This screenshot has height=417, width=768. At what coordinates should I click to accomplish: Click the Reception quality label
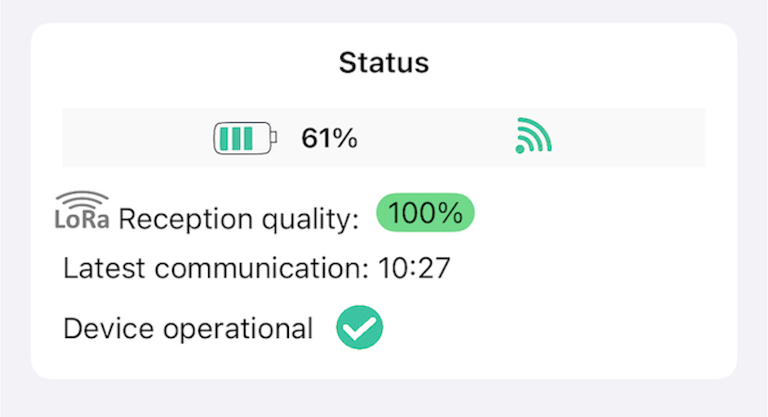pos(239,219)
